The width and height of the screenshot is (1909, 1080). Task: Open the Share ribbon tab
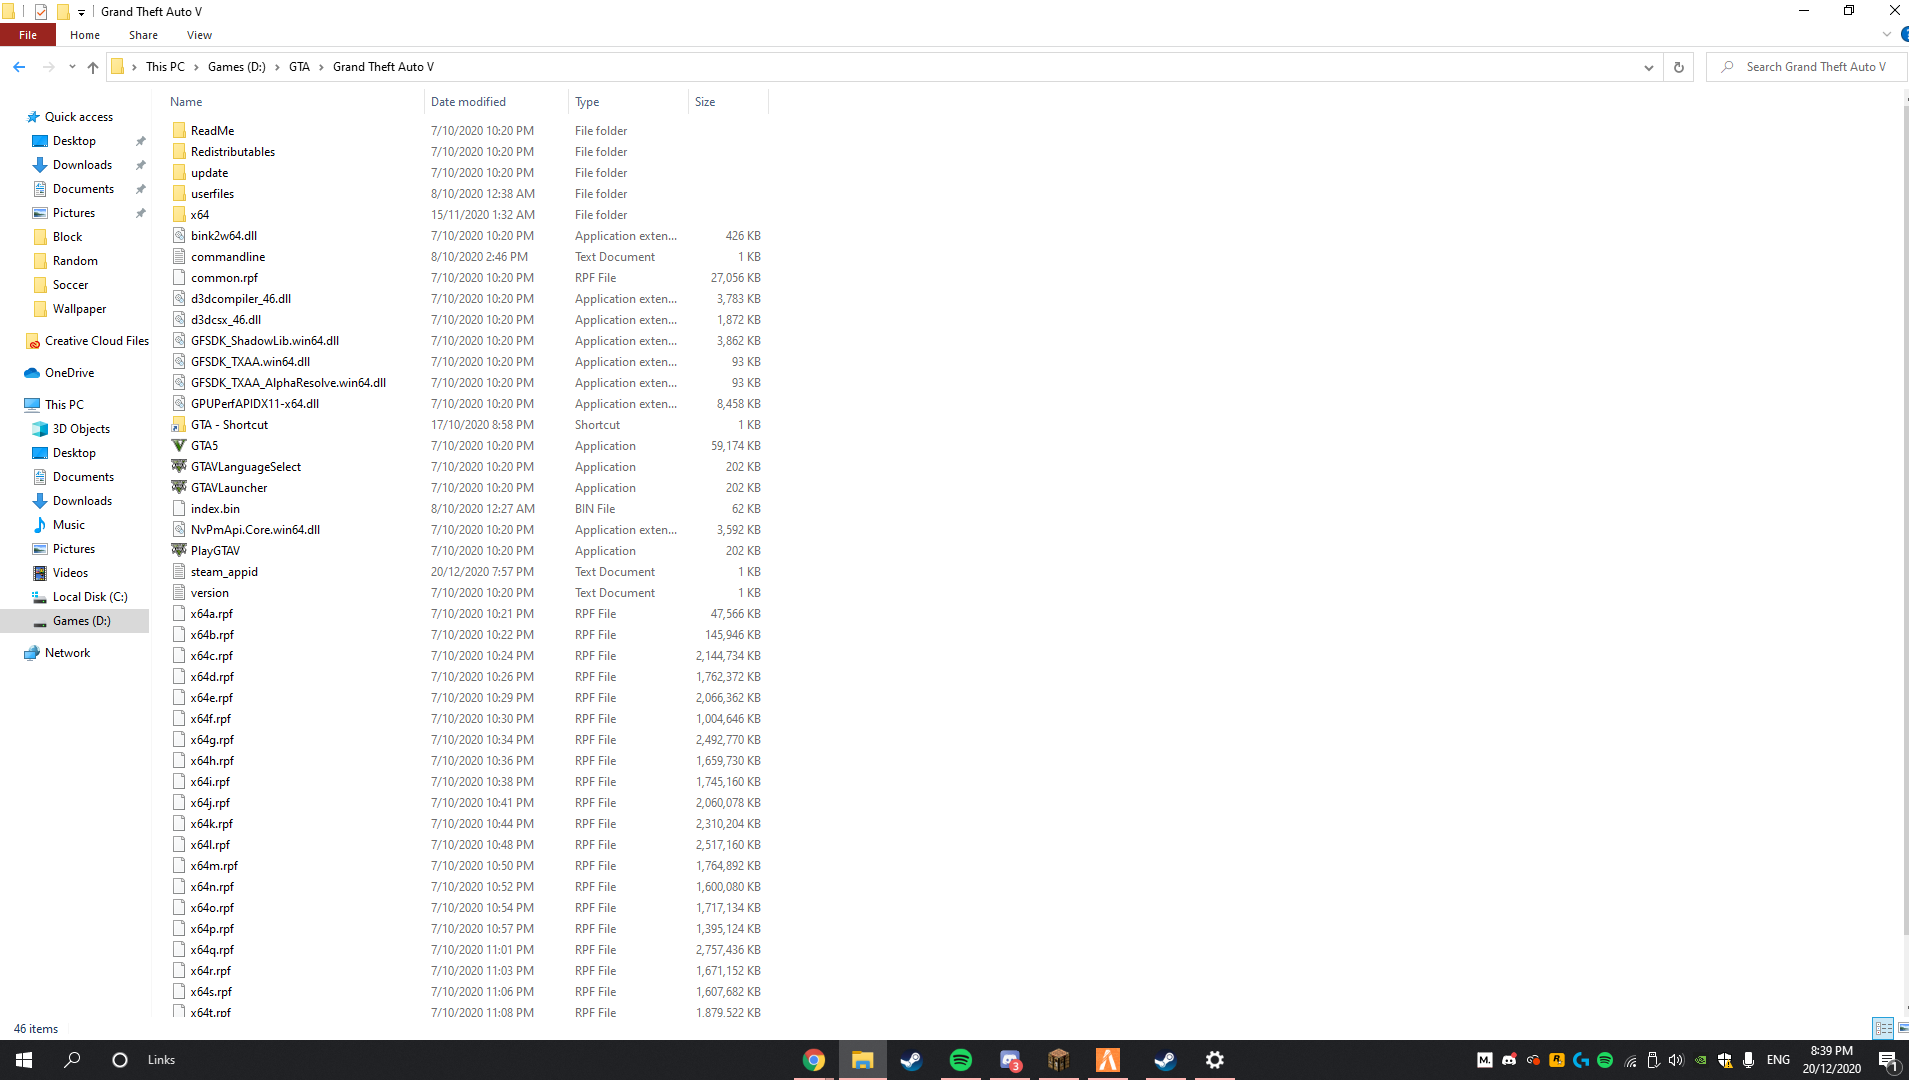(143, 35)
